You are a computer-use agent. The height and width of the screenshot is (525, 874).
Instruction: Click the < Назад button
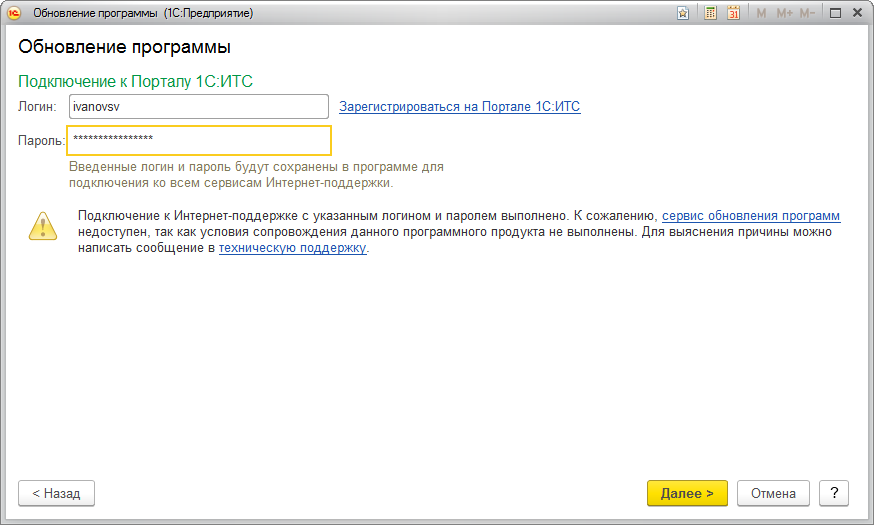[56, 493]
